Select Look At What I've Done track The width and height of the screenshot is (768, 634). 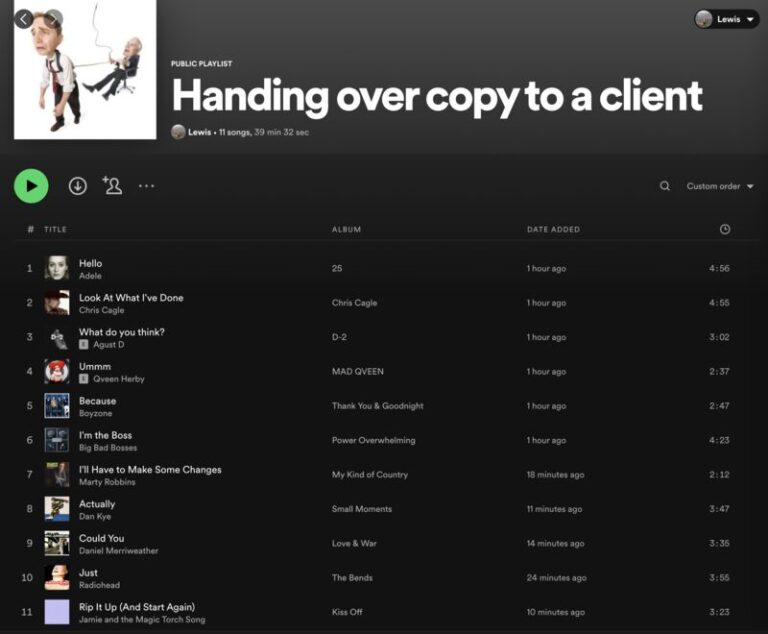pyautogui.click(x=131, y=297)
